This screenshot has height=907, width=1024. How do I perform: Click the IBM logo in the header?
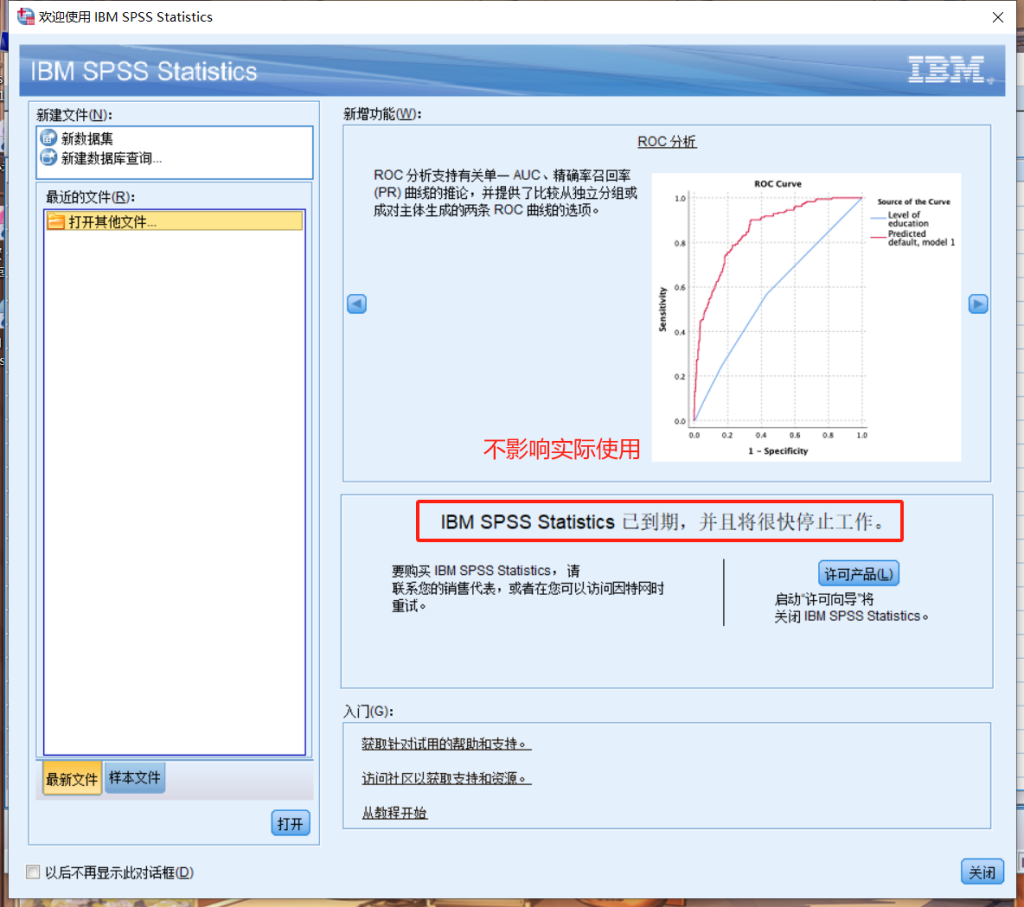point(944,70)
